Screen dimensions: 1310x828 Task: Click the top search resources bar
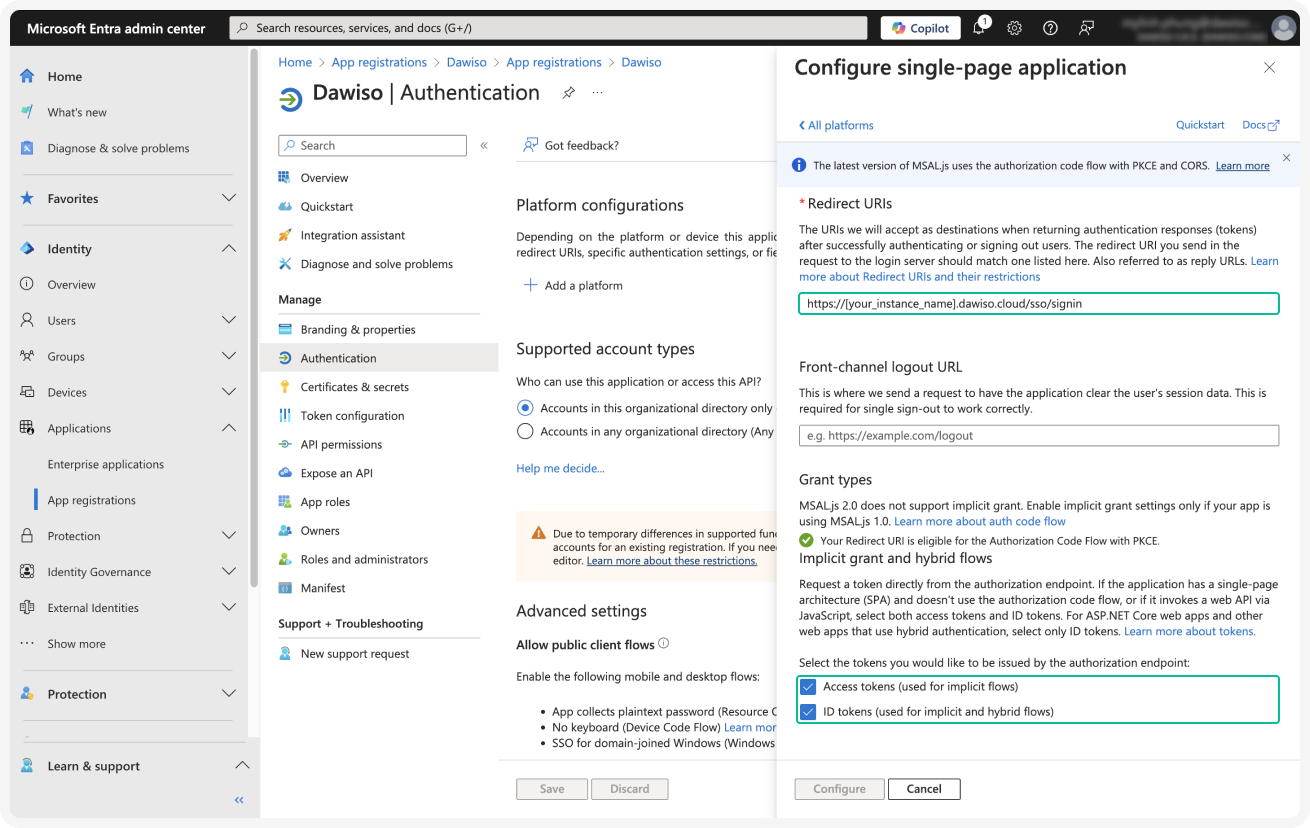(x=548, y=28)
